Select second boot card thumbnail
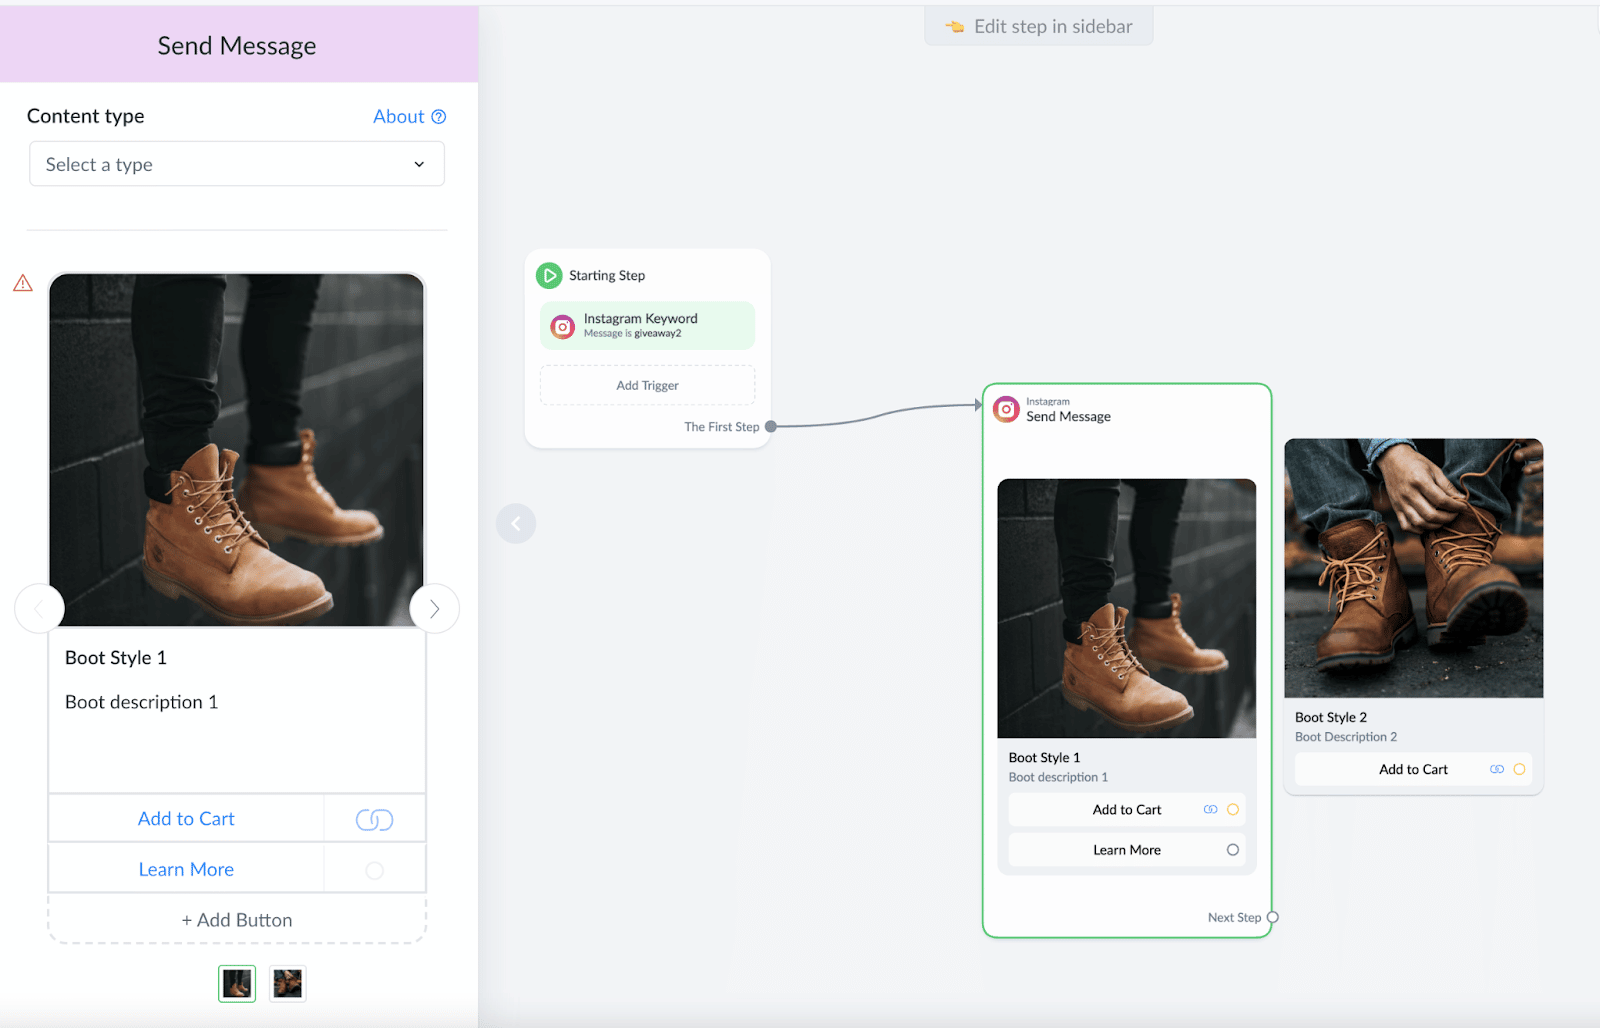This screenshot has width=1600, height=1028. 288,984
